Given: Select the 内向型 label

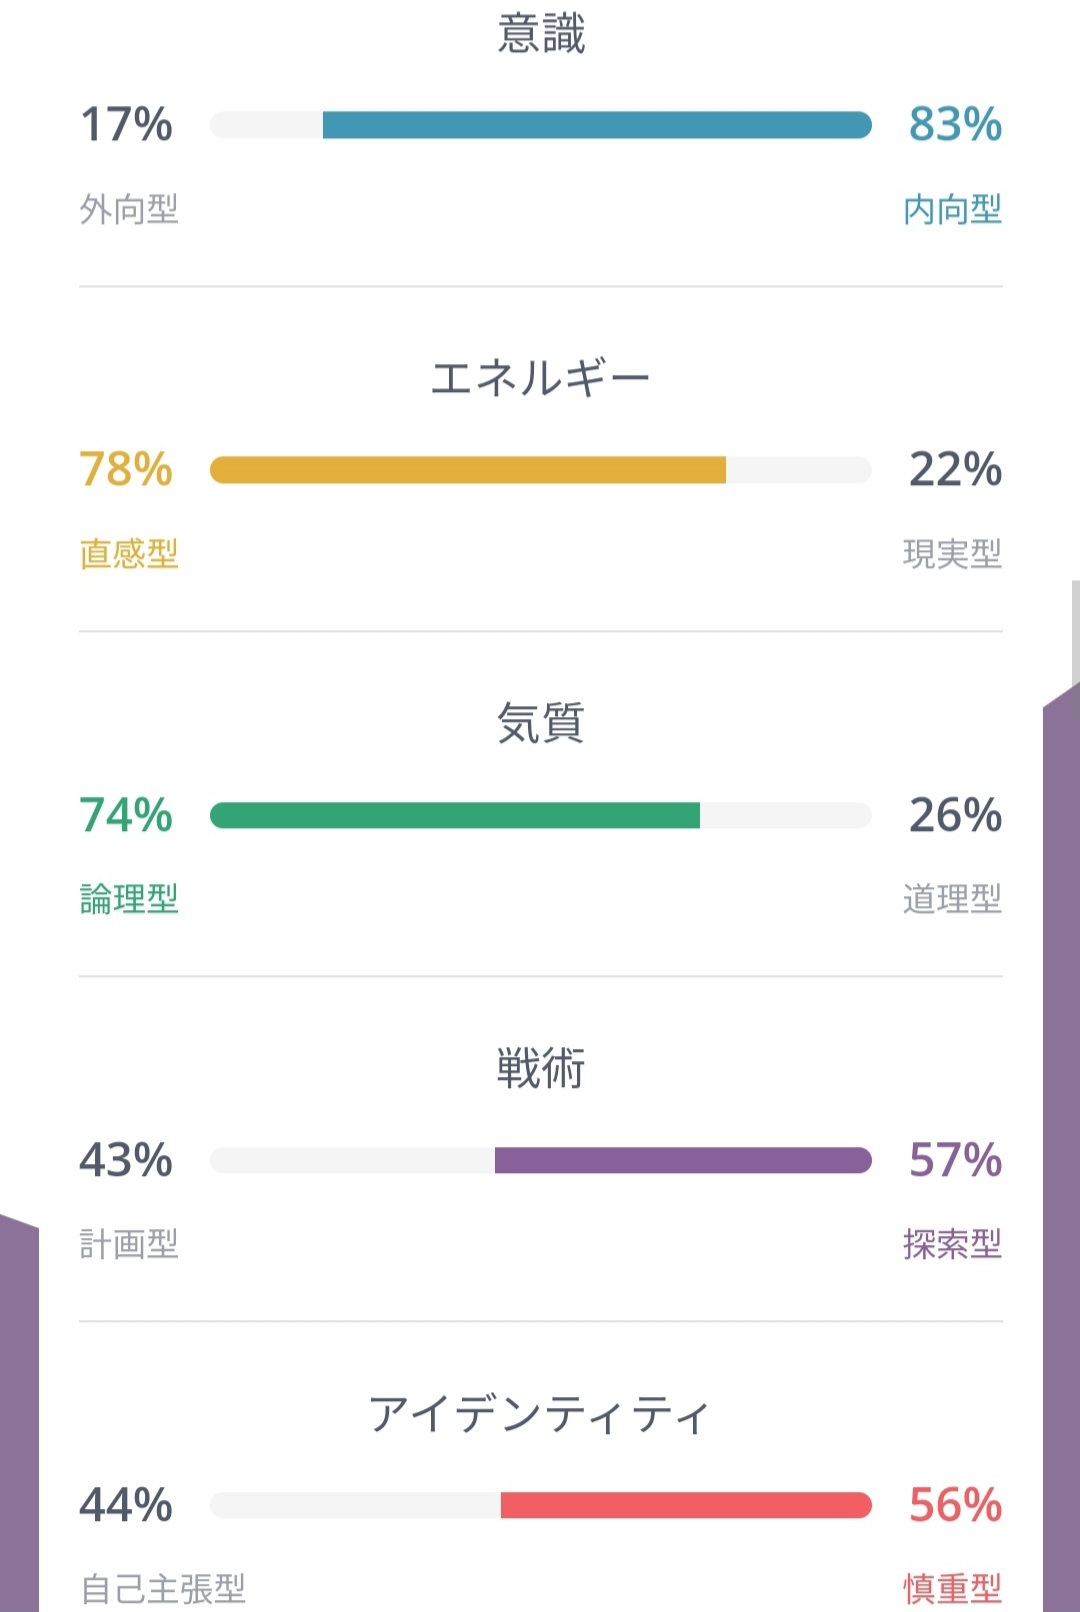Looking at the screenshot, I should tap(952, 210).
